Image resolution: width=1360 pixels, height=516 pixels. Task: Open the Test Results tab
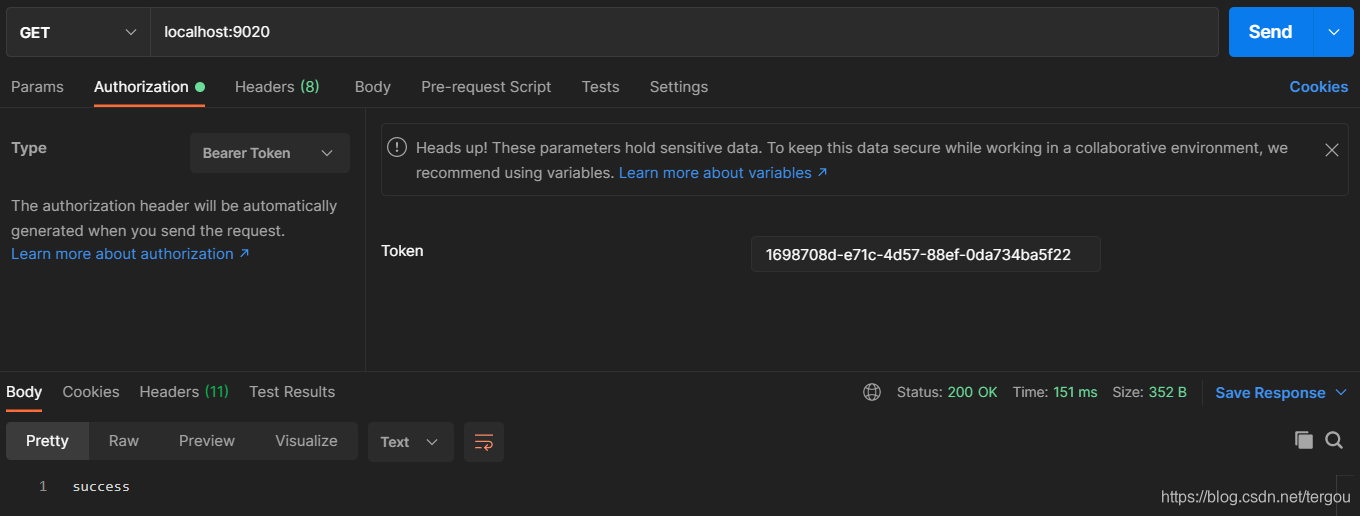pos(292,392)
